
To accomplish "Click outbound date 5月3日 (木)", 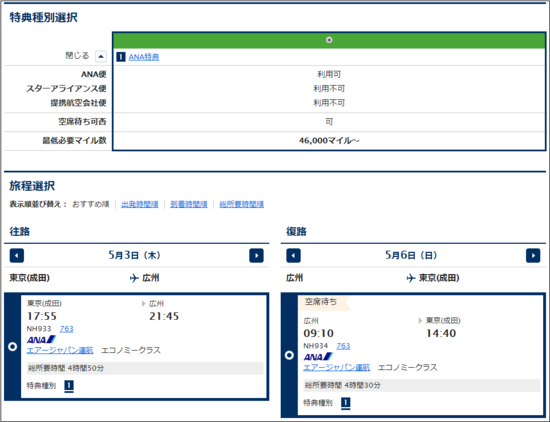I will click(x=134, y=255).
